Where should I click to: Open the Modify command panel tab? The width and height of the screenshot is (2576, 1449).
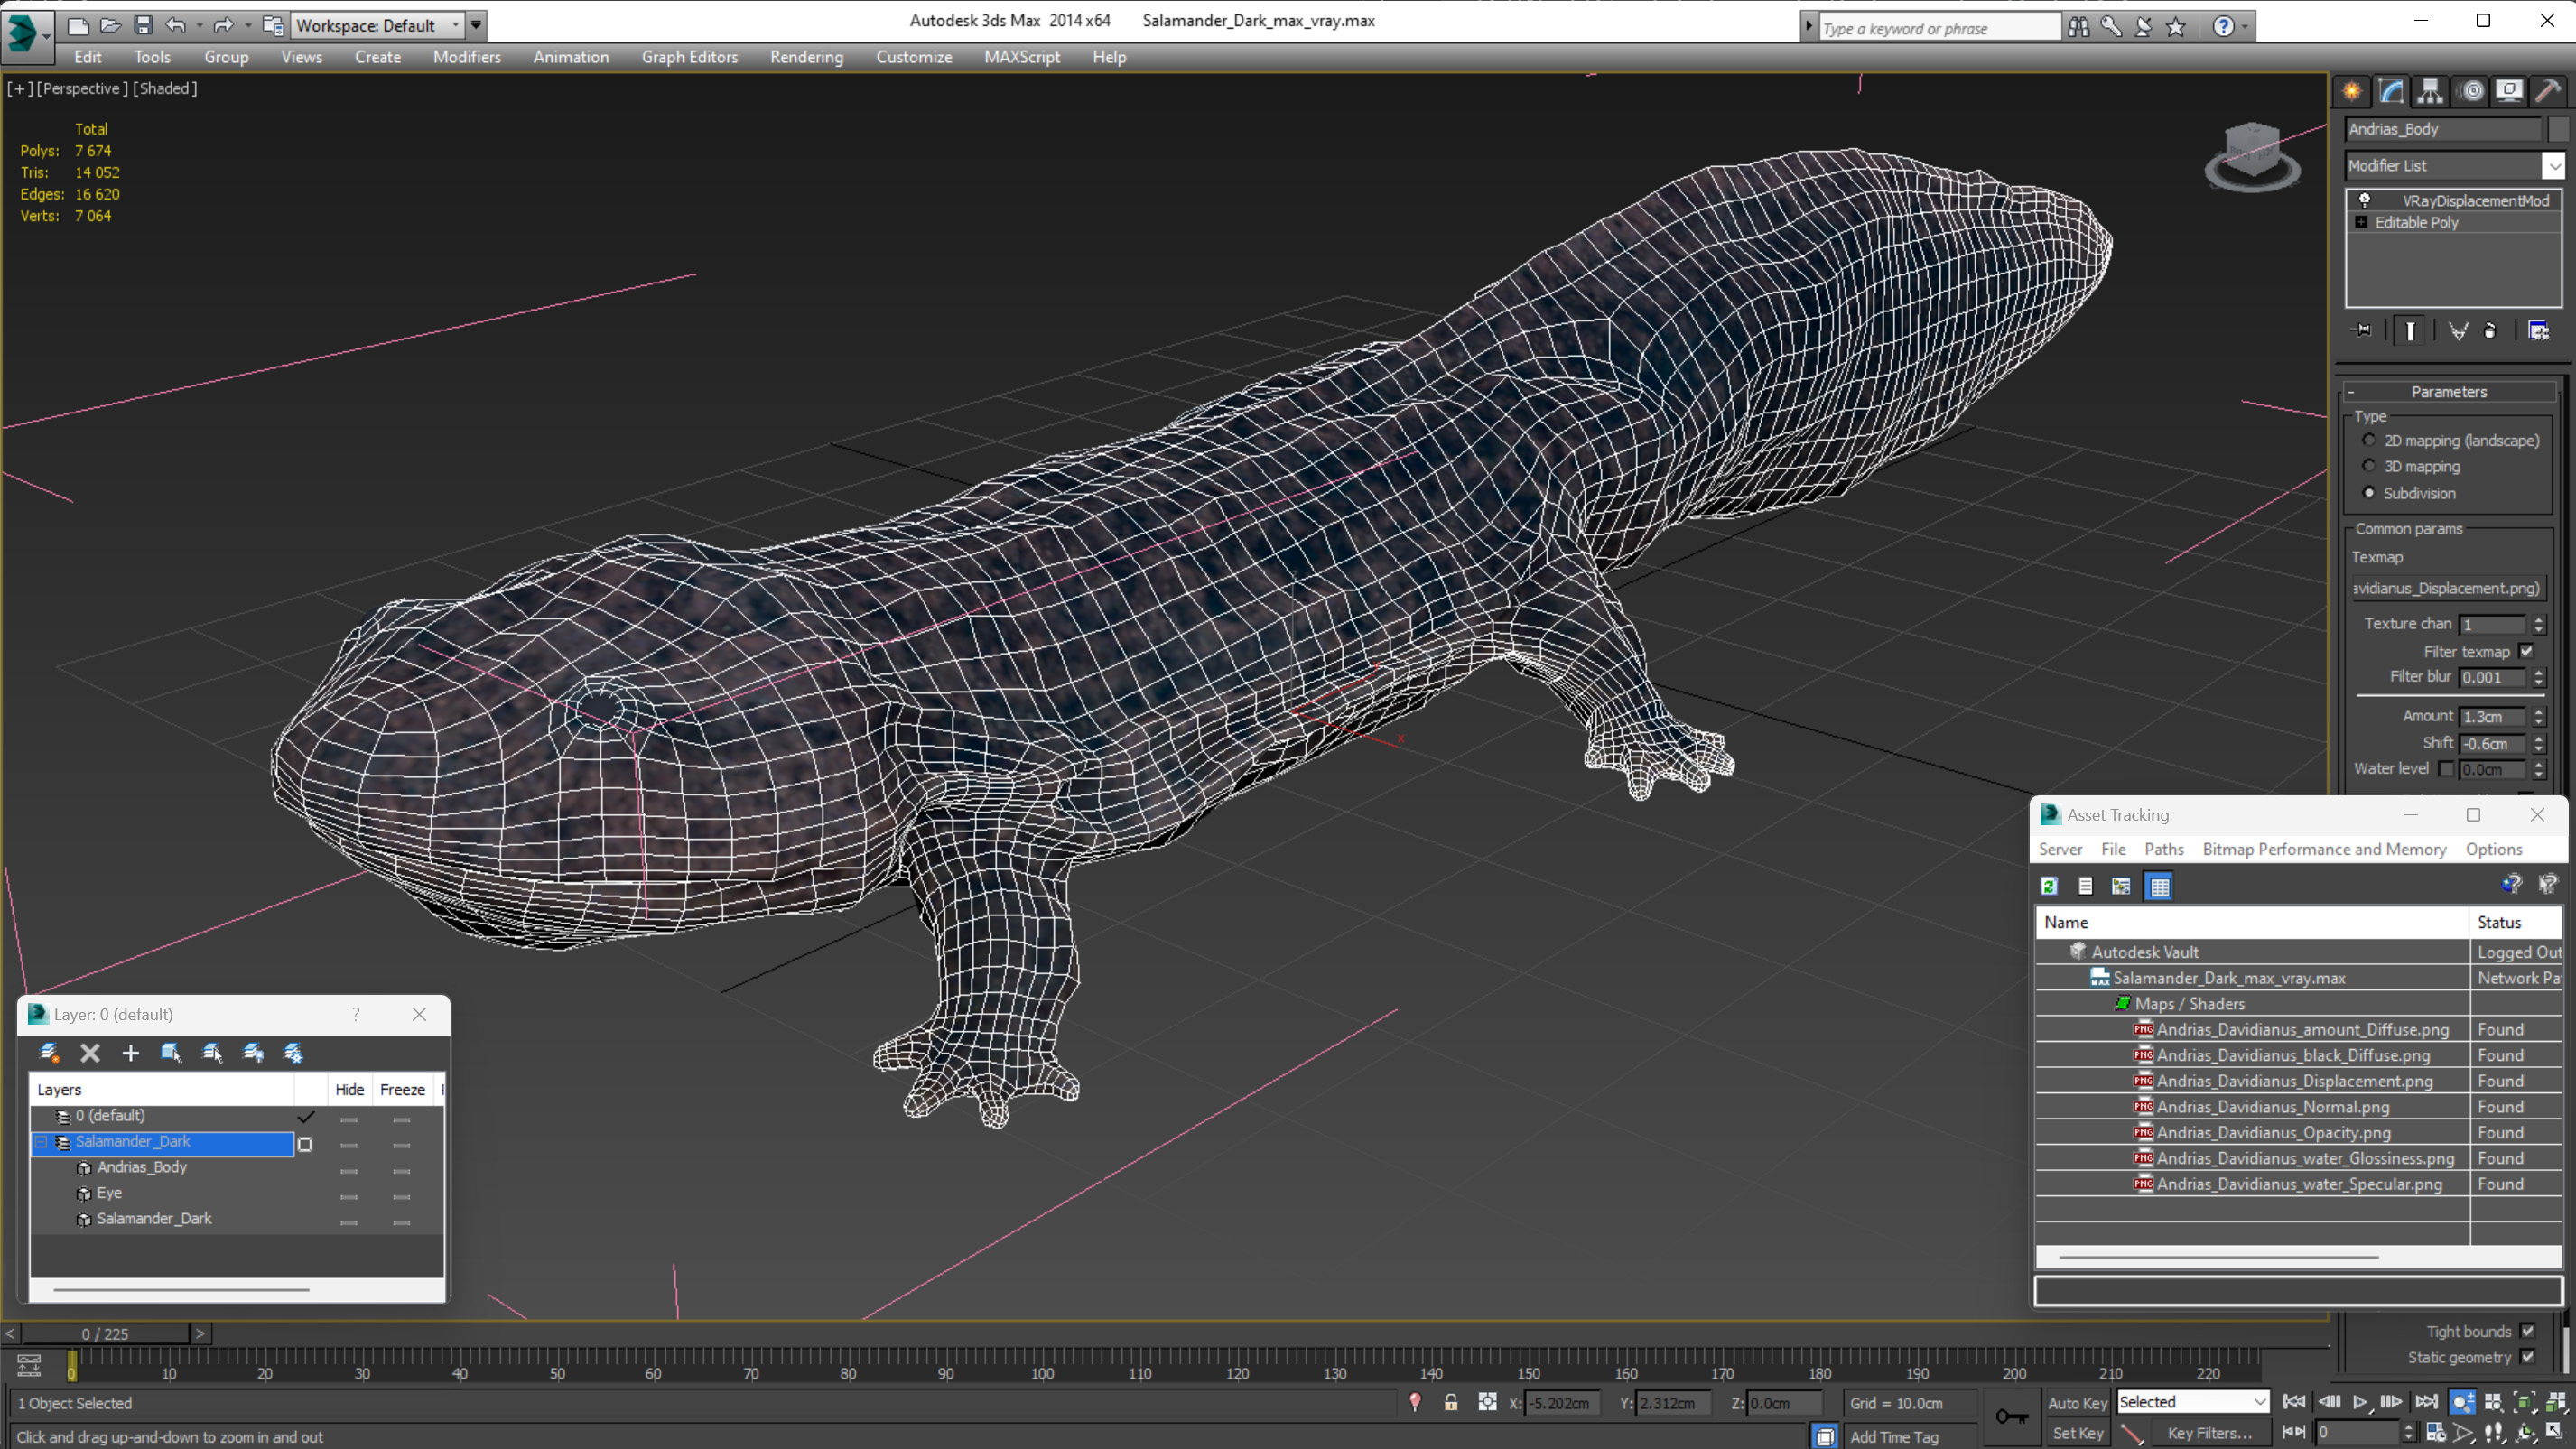coord(2391,91)
